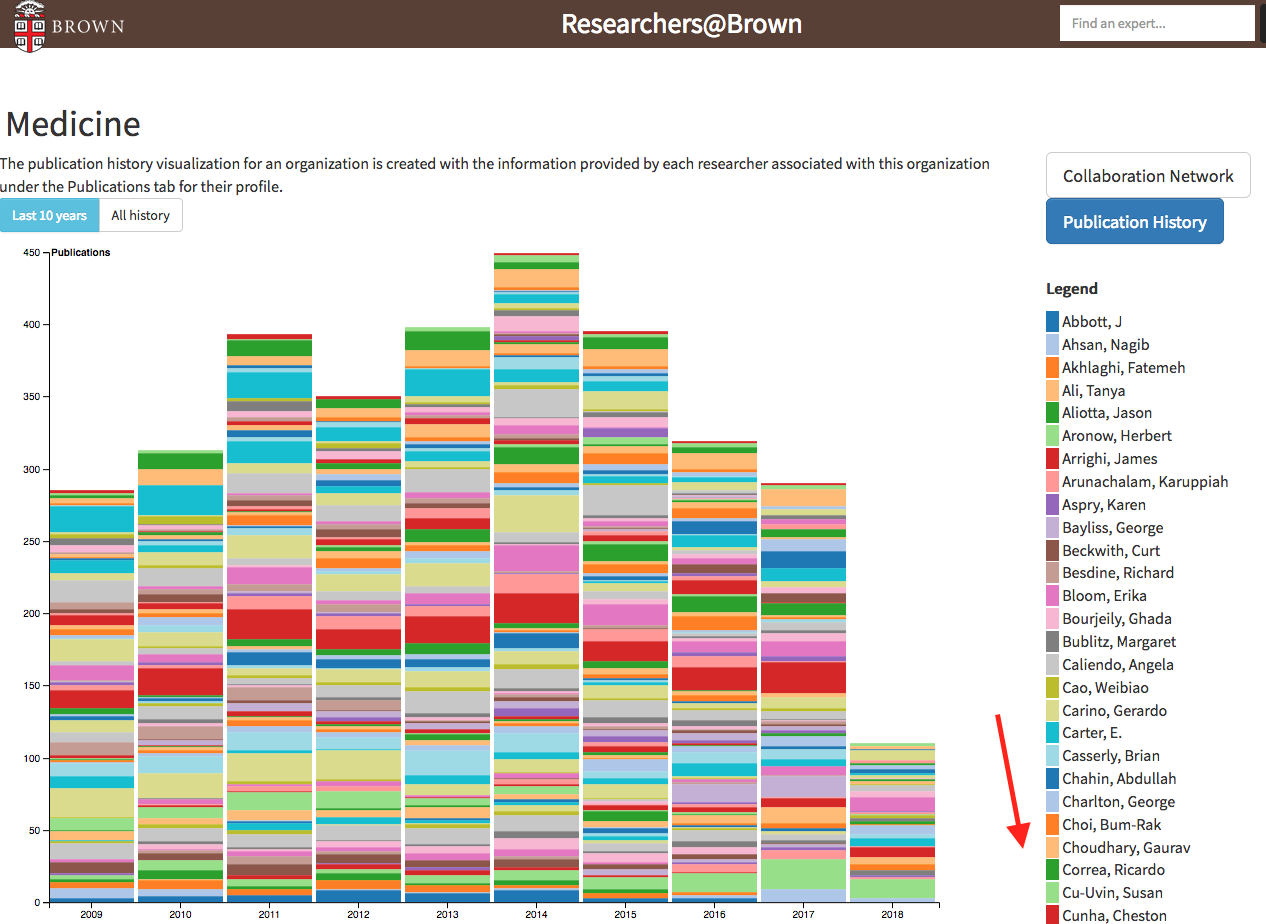1266x924 pixels.
Task: Select legend name Carino, Gerardo
Action: coord(1114,711)
